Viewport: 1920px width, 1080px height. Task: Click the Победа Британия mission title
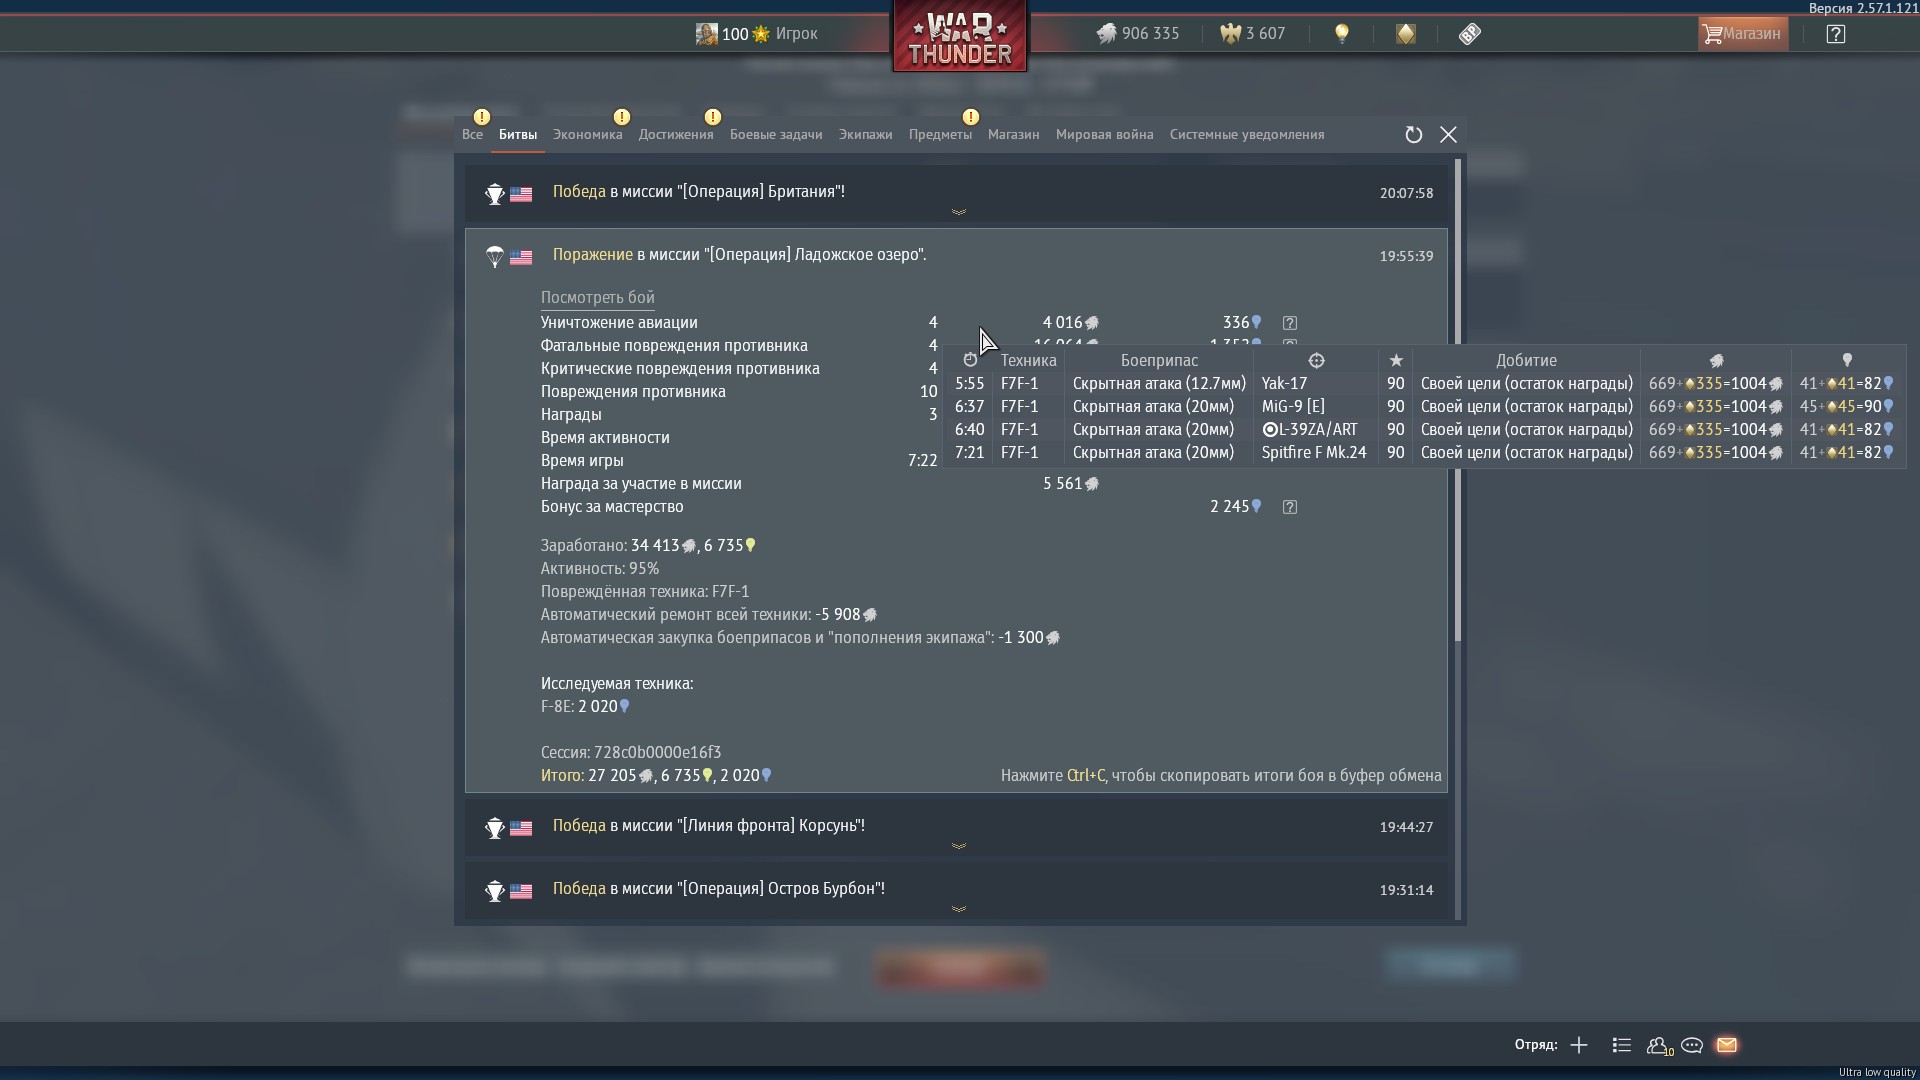699,192
